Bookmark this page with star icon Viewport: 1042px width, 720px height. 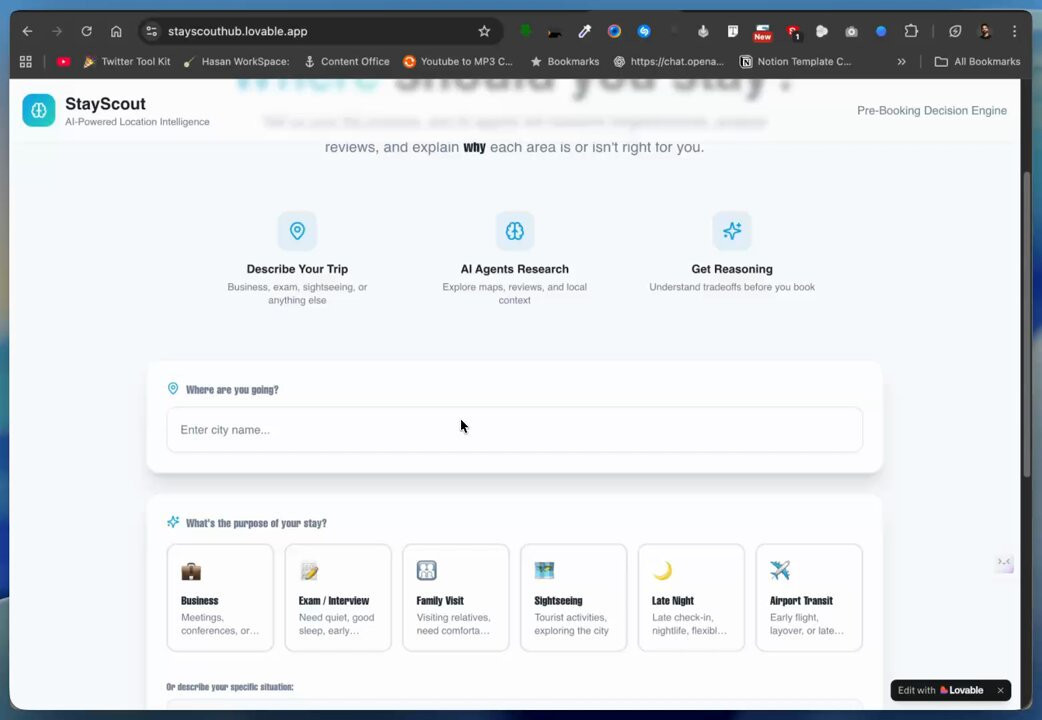pyautogui.click(x=484, y=31)
